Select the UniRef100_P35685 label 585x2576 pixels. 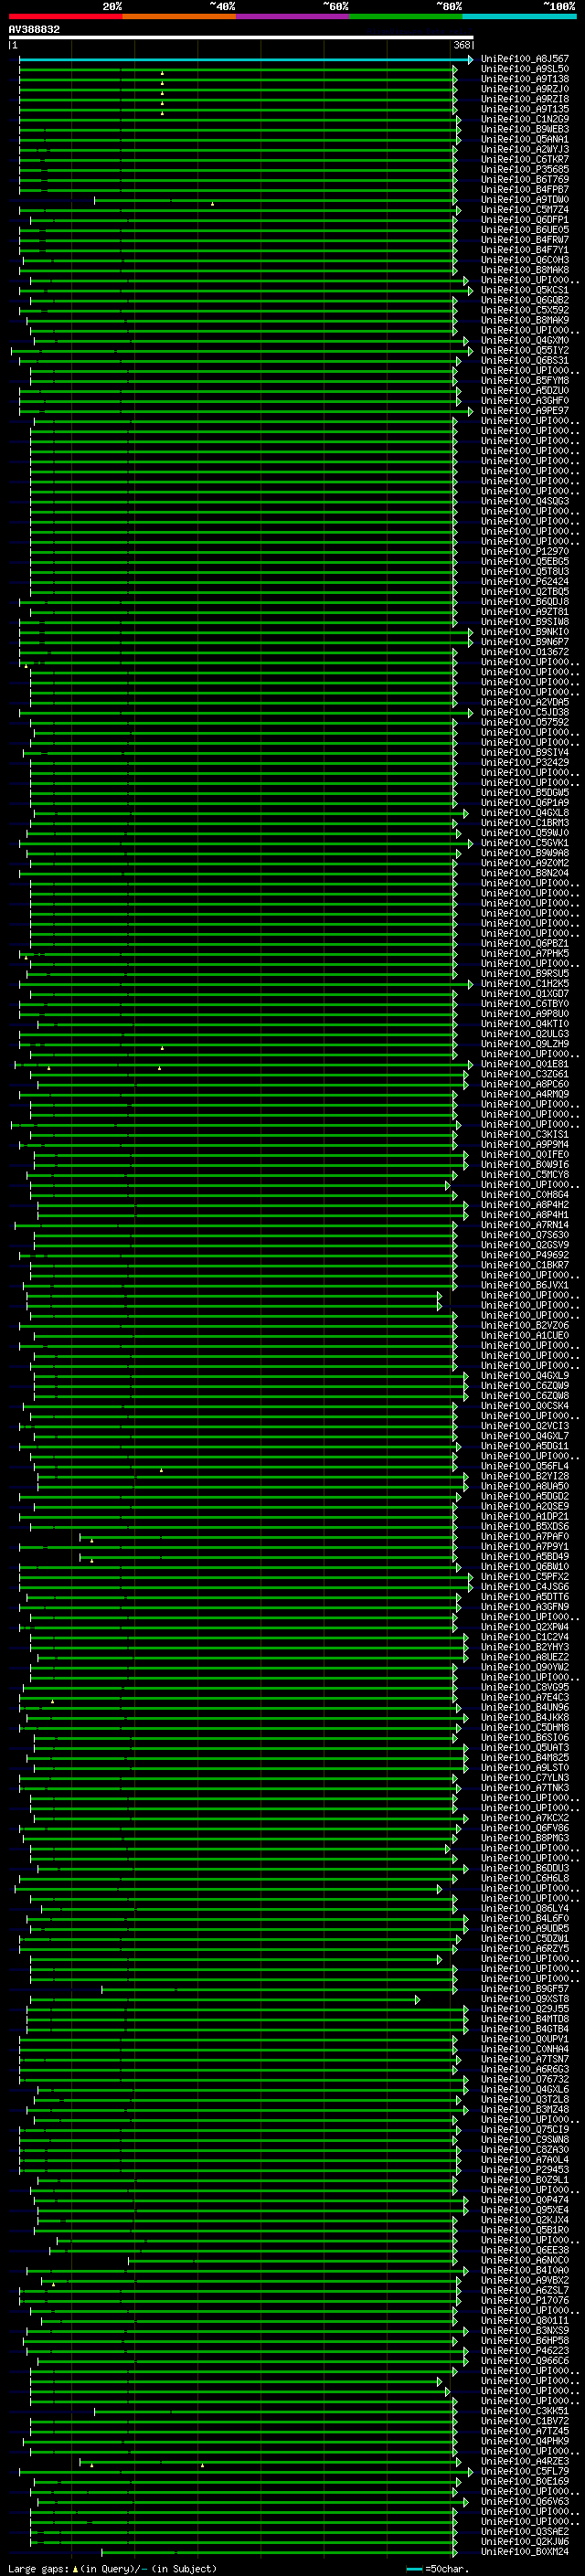[525, 170]
